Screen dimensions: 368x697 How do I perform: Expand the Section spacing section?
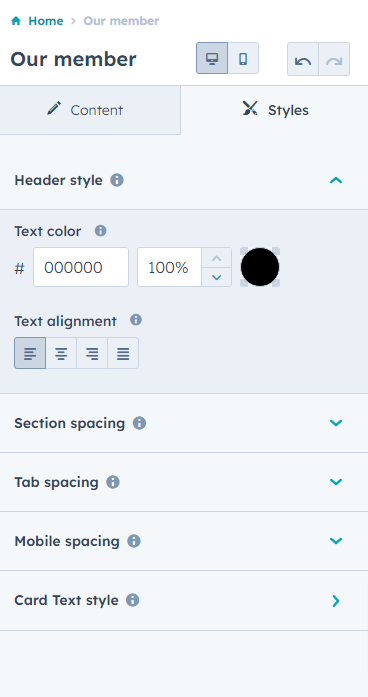(336, 423)
